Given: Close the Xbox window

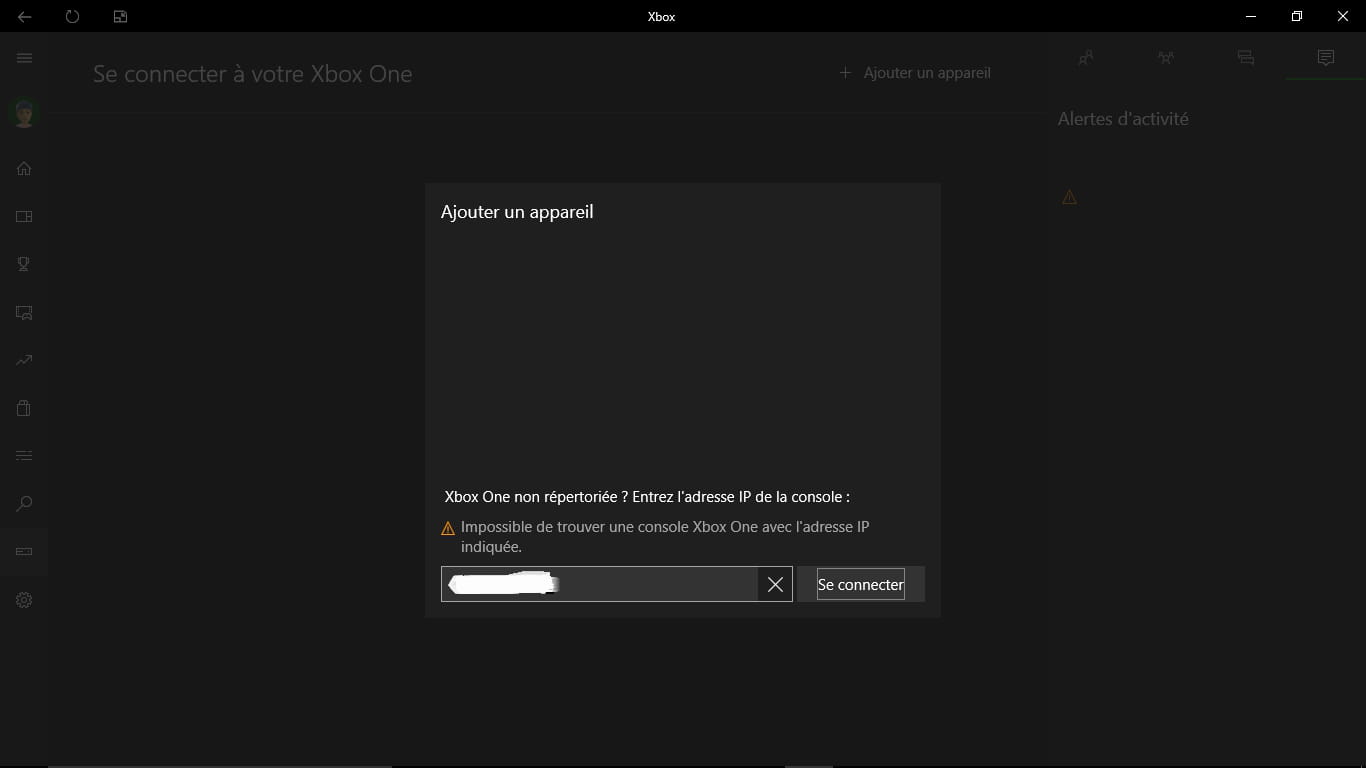Looking at the screenshot, I should (x=1343, y=16).
